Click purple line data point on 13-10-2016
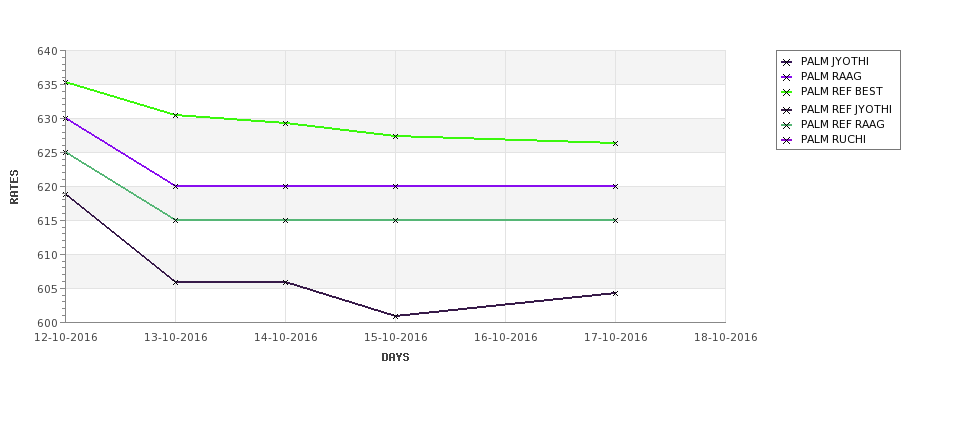Viewport: 975px width, 429px height. tap(175, 187)
